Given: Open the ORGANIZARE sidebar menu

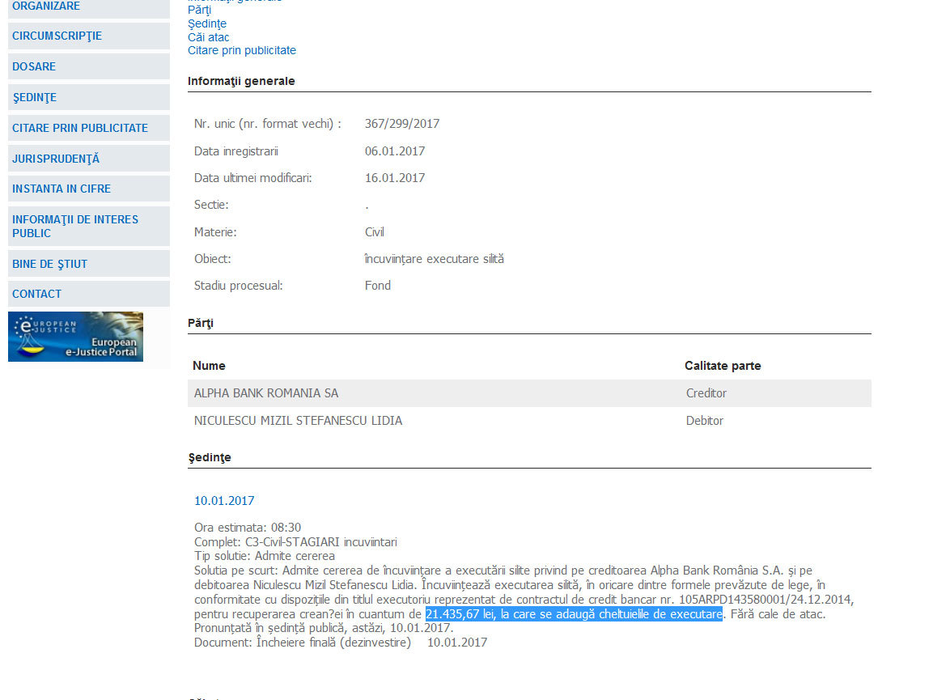Looking at the screenshot, I should click(89, 7).
